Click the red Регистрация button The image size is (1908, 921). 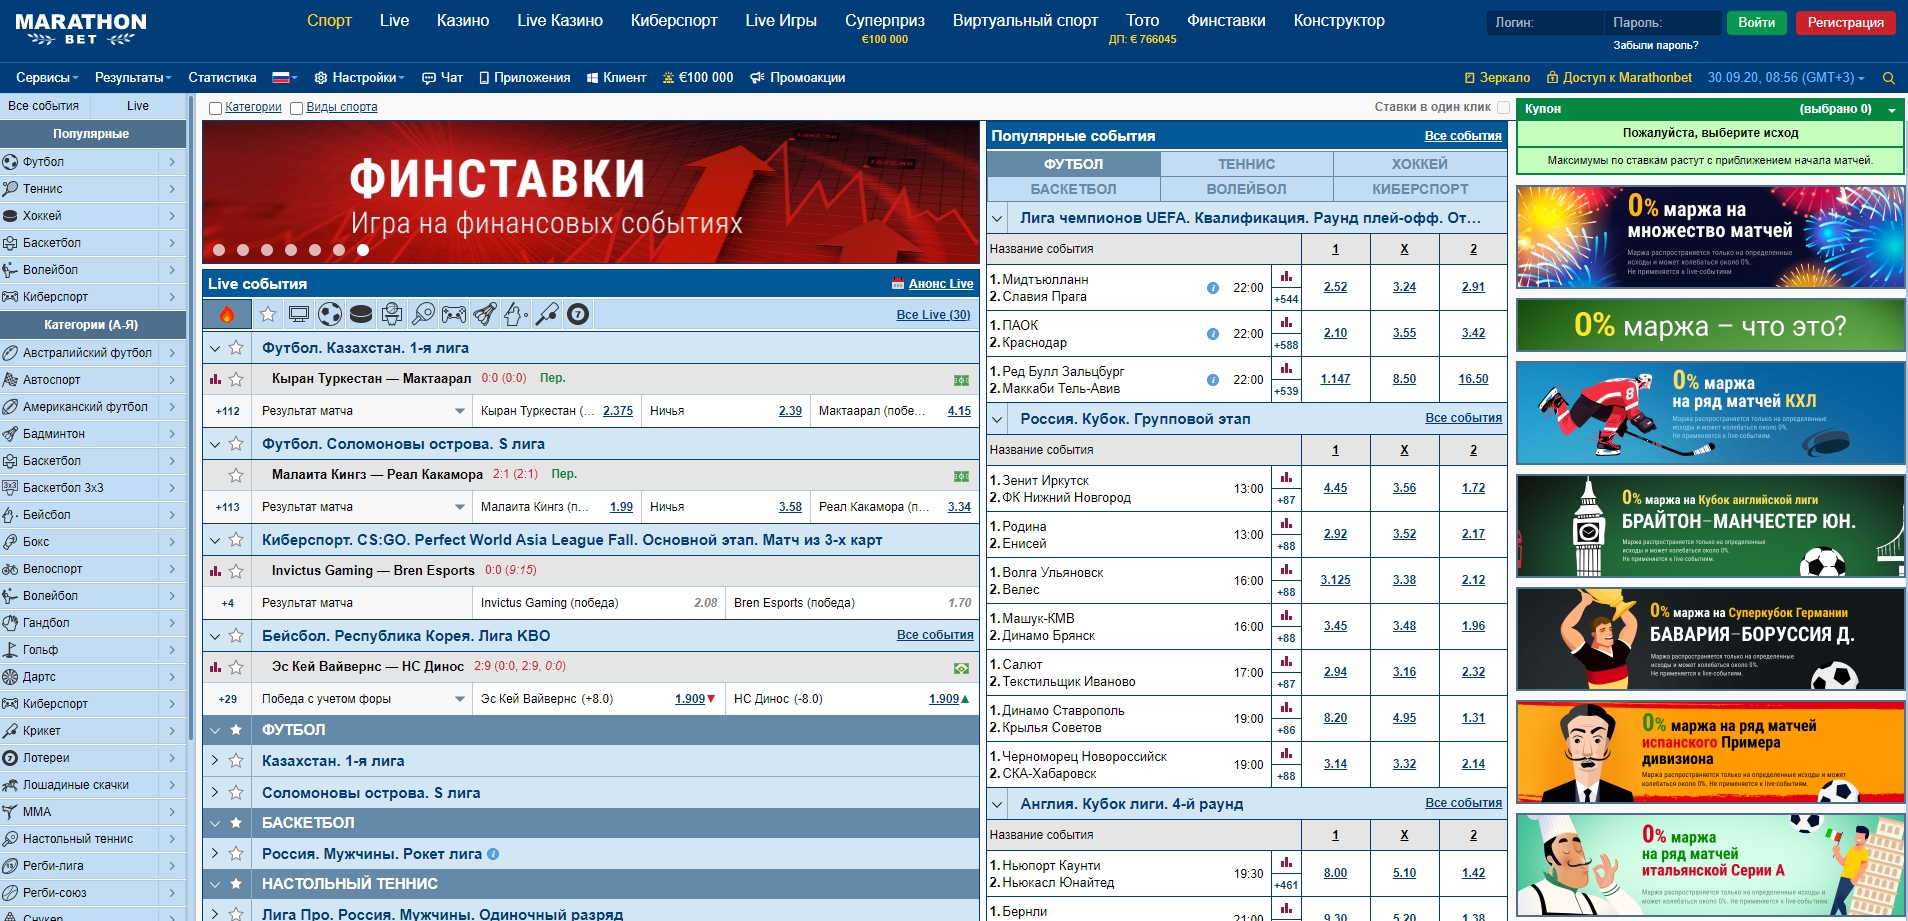pyautogui.click(x=1845, y=22)
